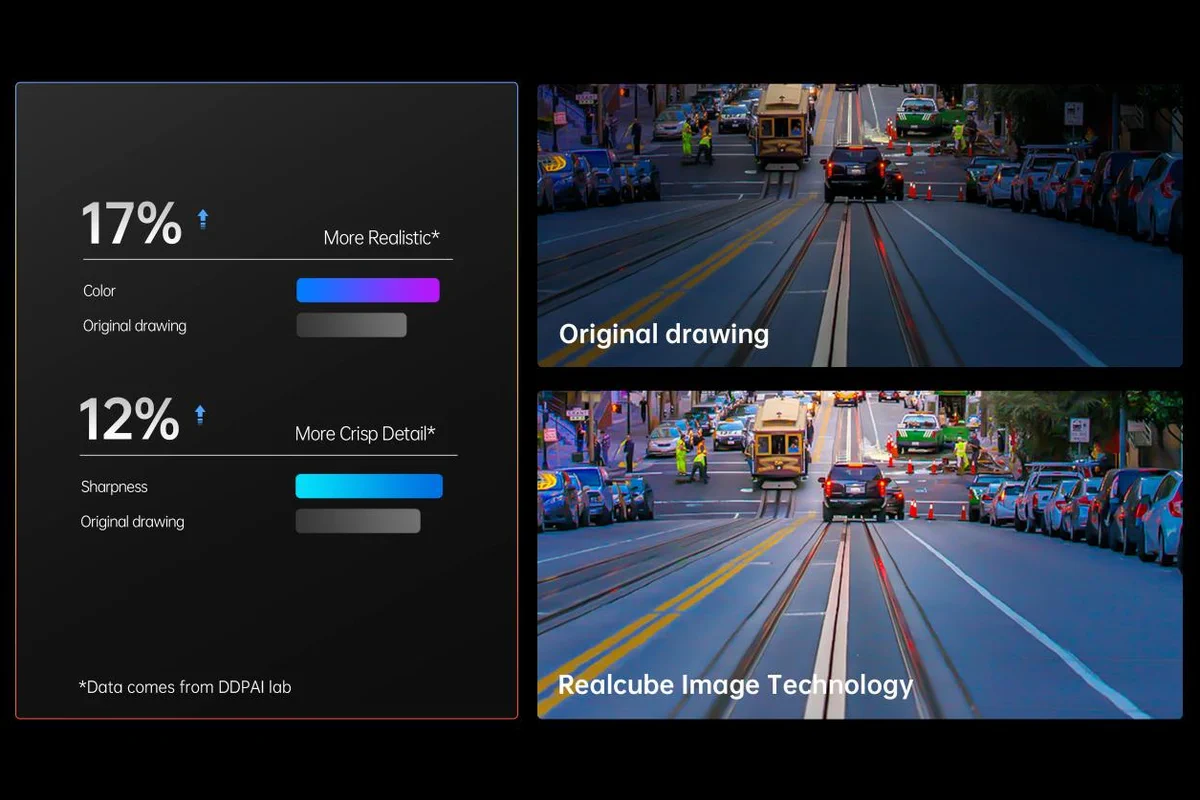
Task: Click the Realcube Image Technology caption
Action: 735,685
